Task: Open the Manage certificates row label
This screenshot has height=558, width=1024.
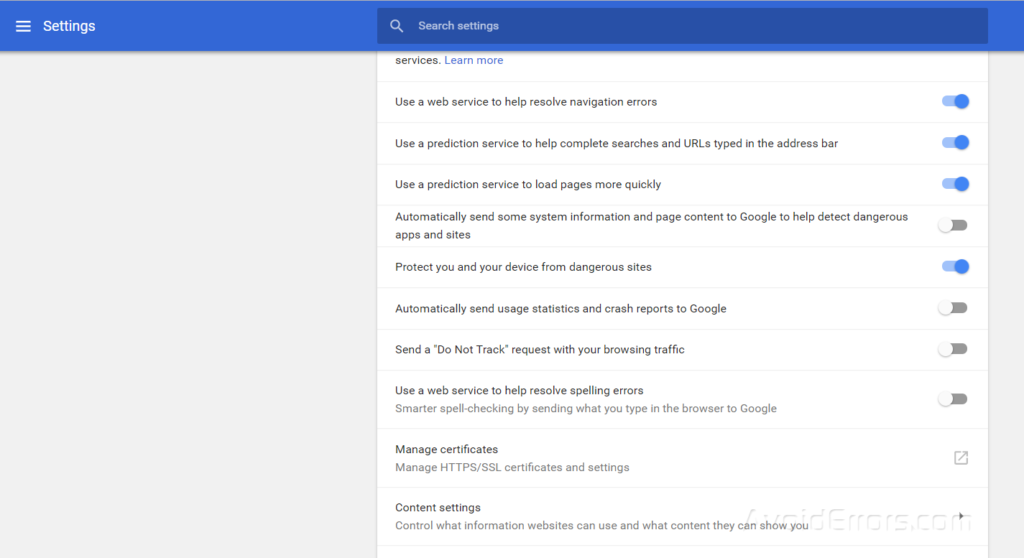Action: [x=446, y=450]
